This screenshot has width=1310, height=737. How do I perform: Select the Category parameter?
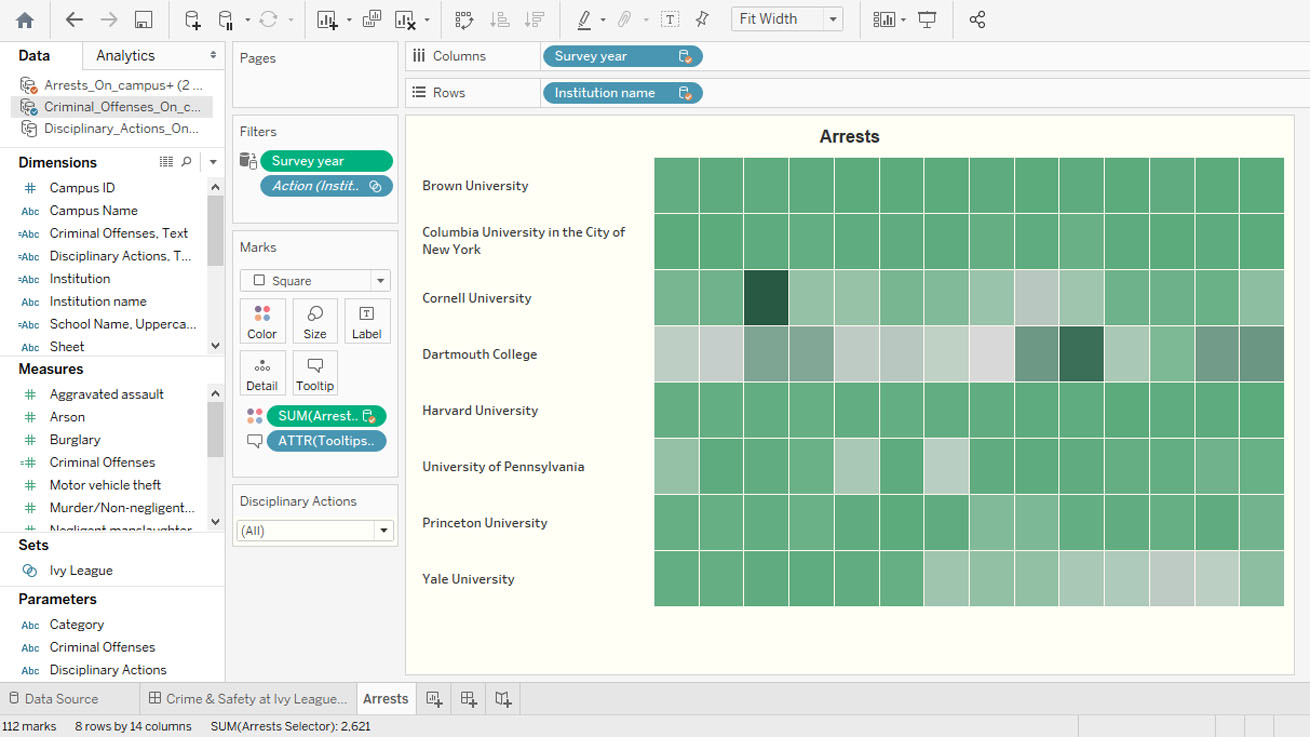point(76,625)
